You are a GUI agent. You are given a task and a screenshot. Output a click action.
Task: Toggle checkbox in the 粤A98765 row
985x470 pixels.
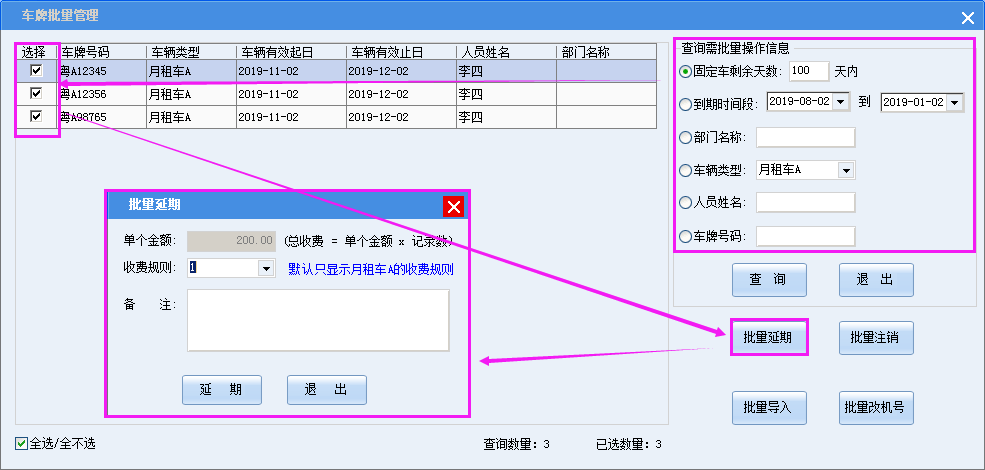[x=36, y=116]
